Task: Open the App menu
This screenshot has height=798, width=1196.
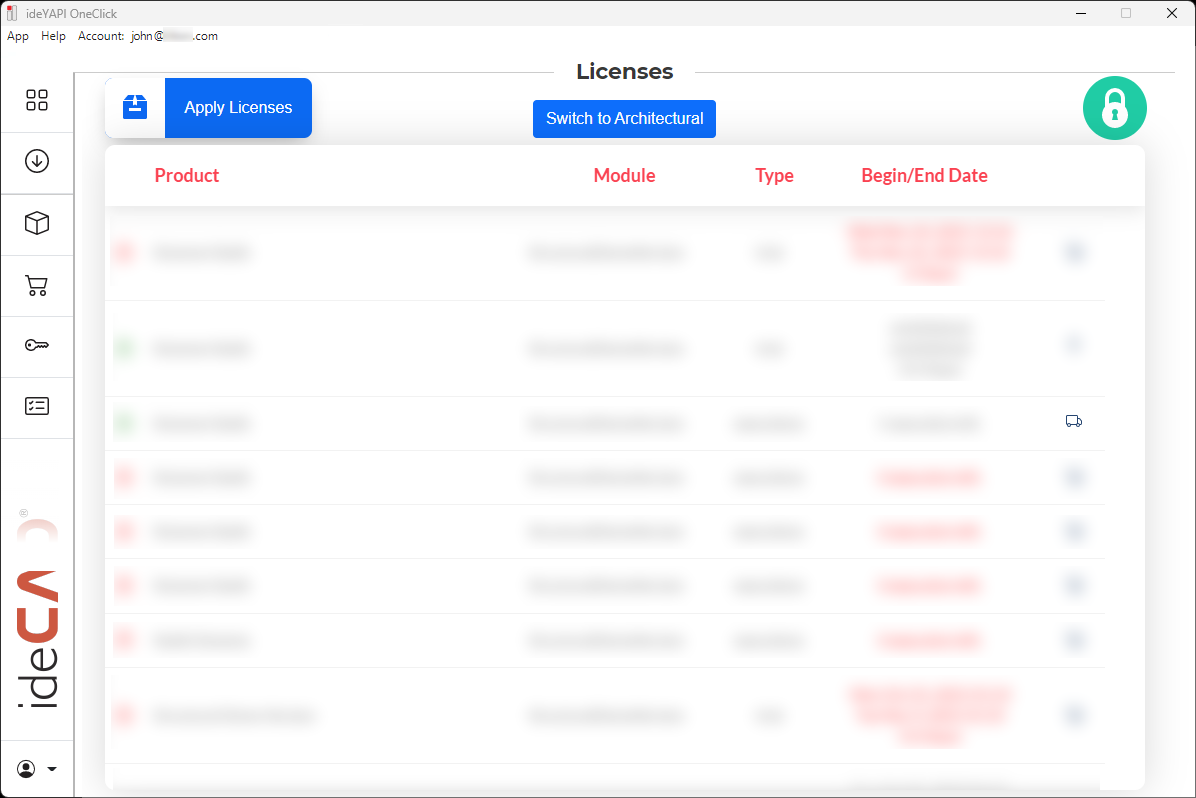Action: point(18,36)
